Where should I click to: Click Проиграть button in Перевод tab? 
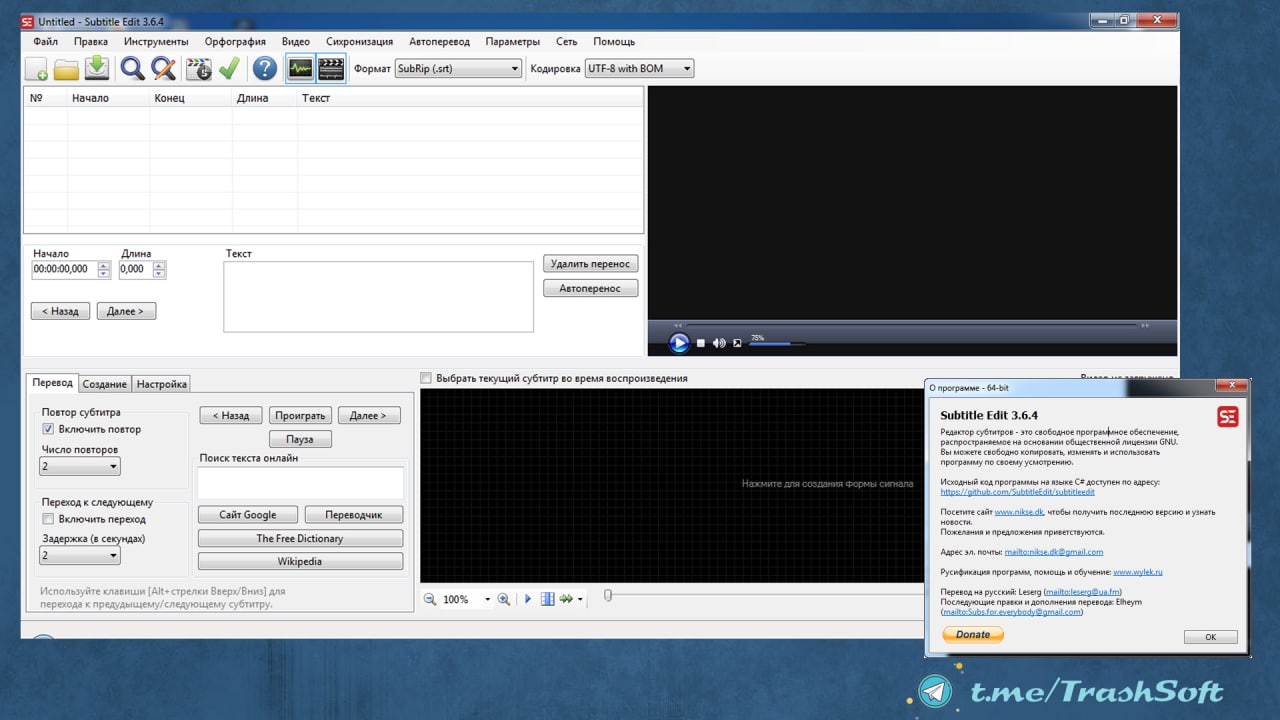tap(300, 415)
